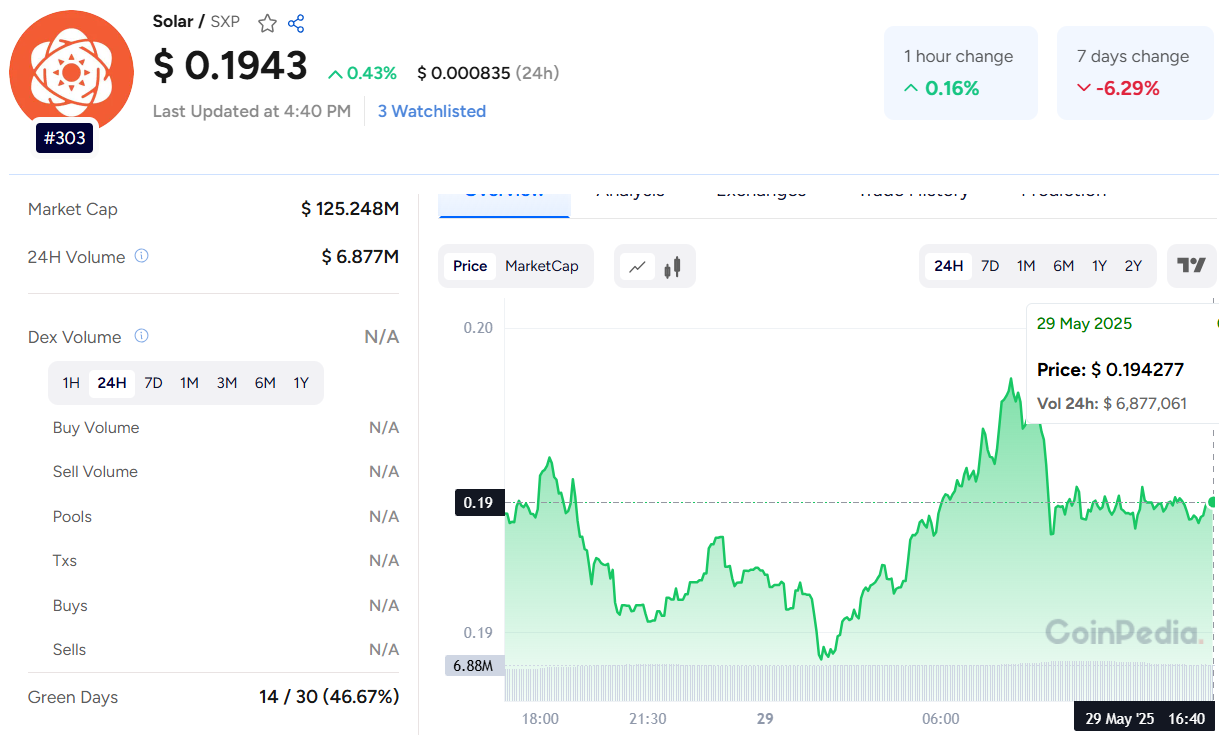This screenshot has width=1219, height=735.
Task: Click the 3 Watchlisted link
Action: click(x=431, y=111)
